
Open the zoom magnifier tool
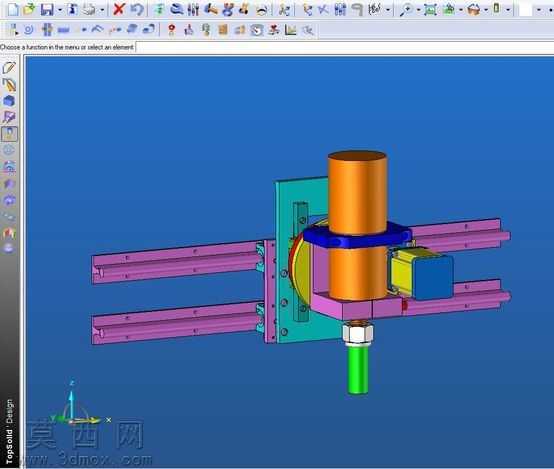pos(406,9)
